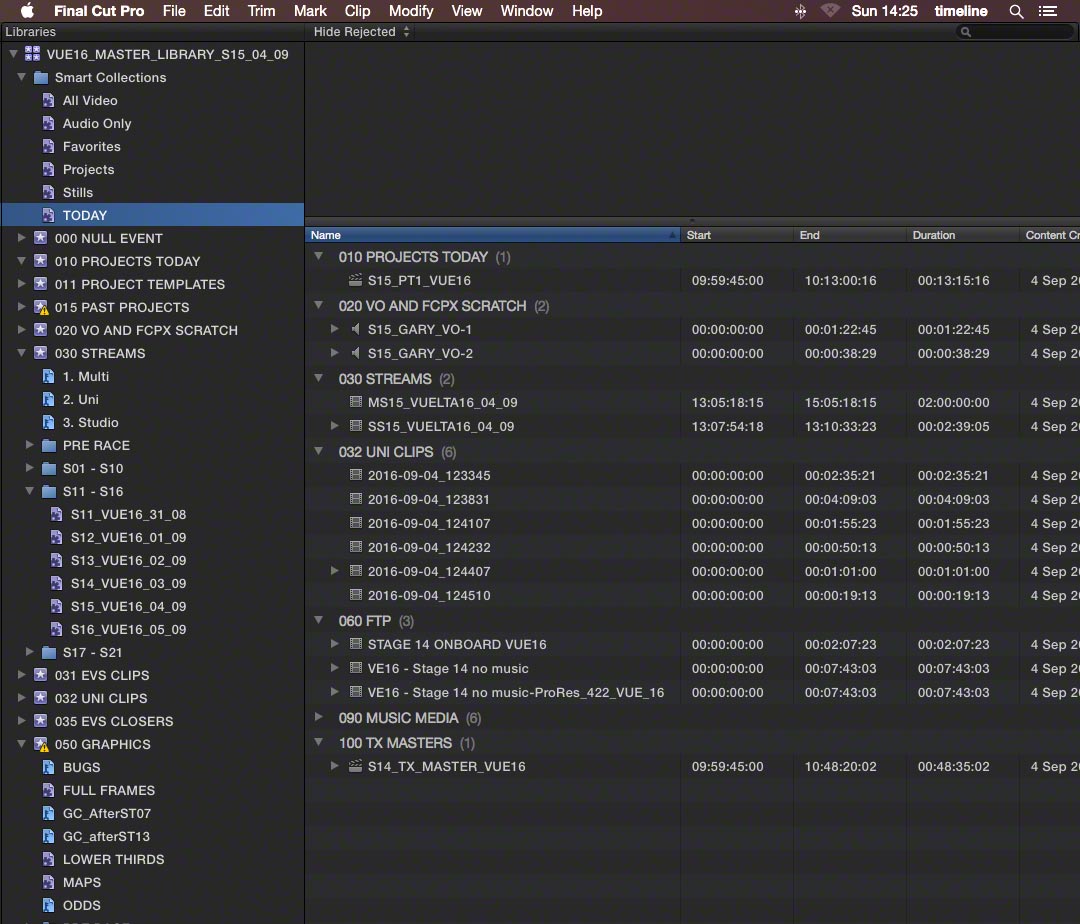This screenshot has height=924, width=1080.
Task: Open the Mark menu
Action: (310, 11)
